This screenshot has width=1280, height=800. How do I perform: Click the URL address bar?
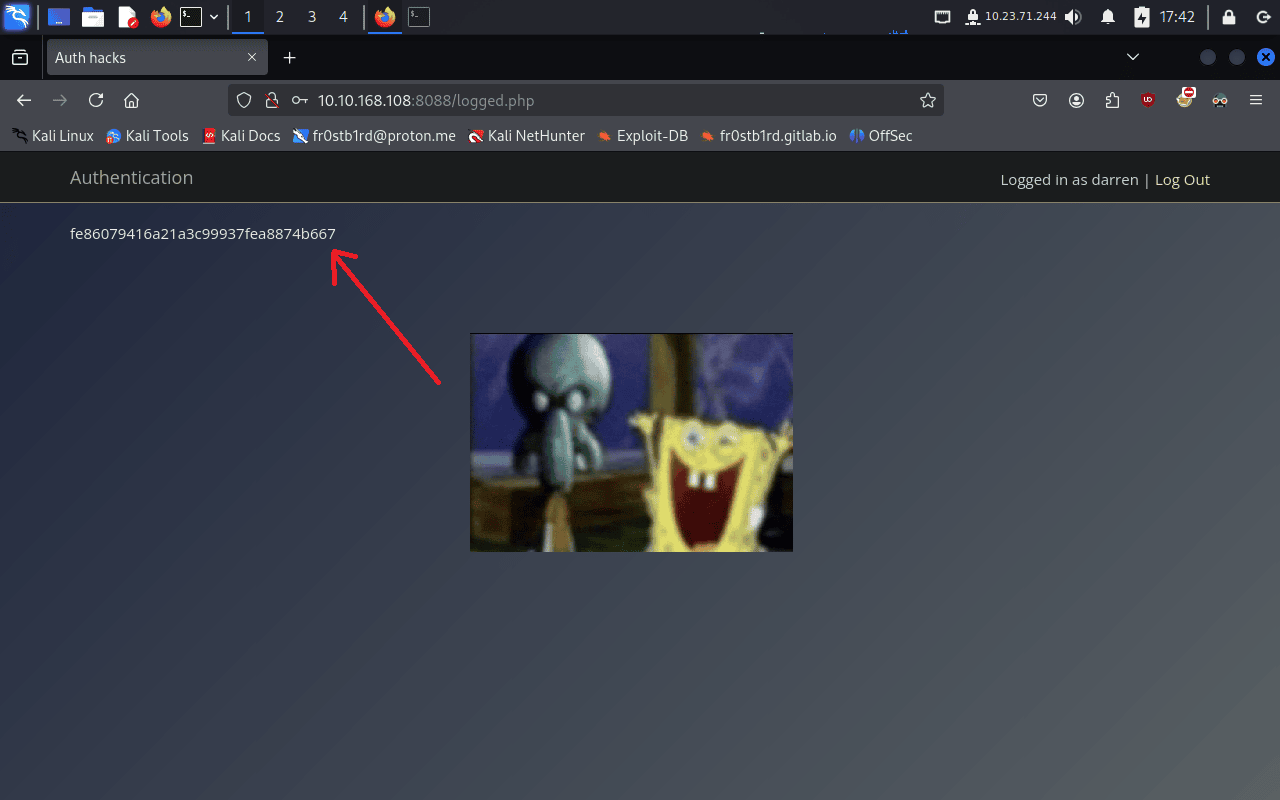click(x=600, y=100)
